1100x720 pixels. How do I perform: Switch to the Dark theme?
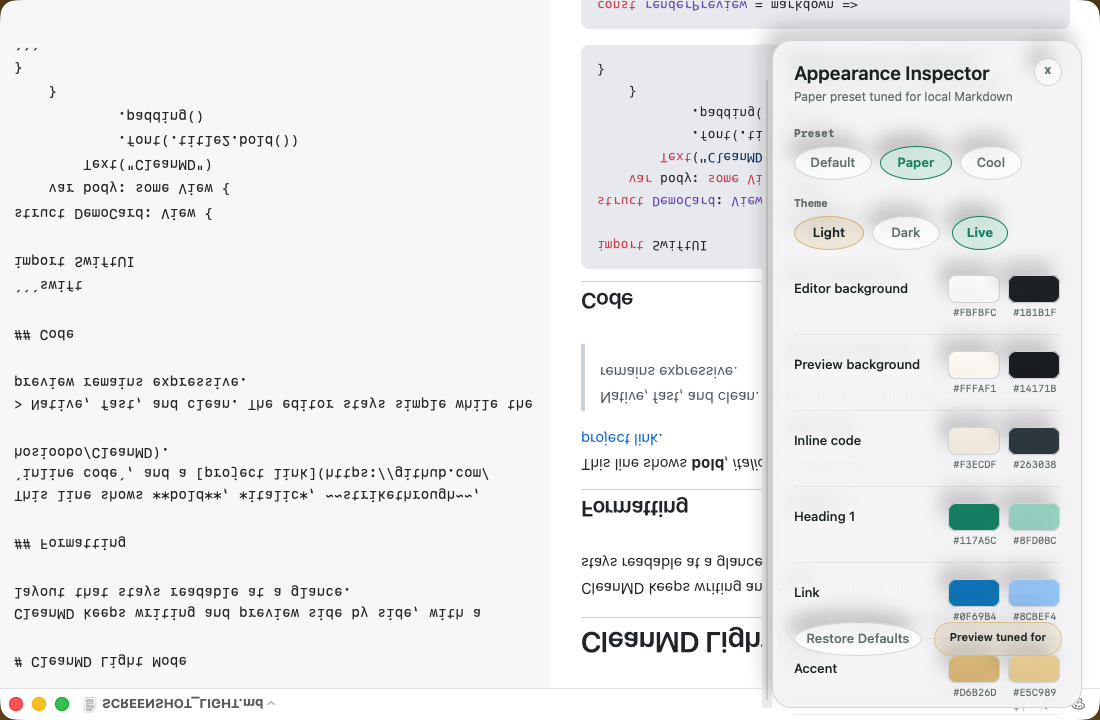click(x=905, y=233)
